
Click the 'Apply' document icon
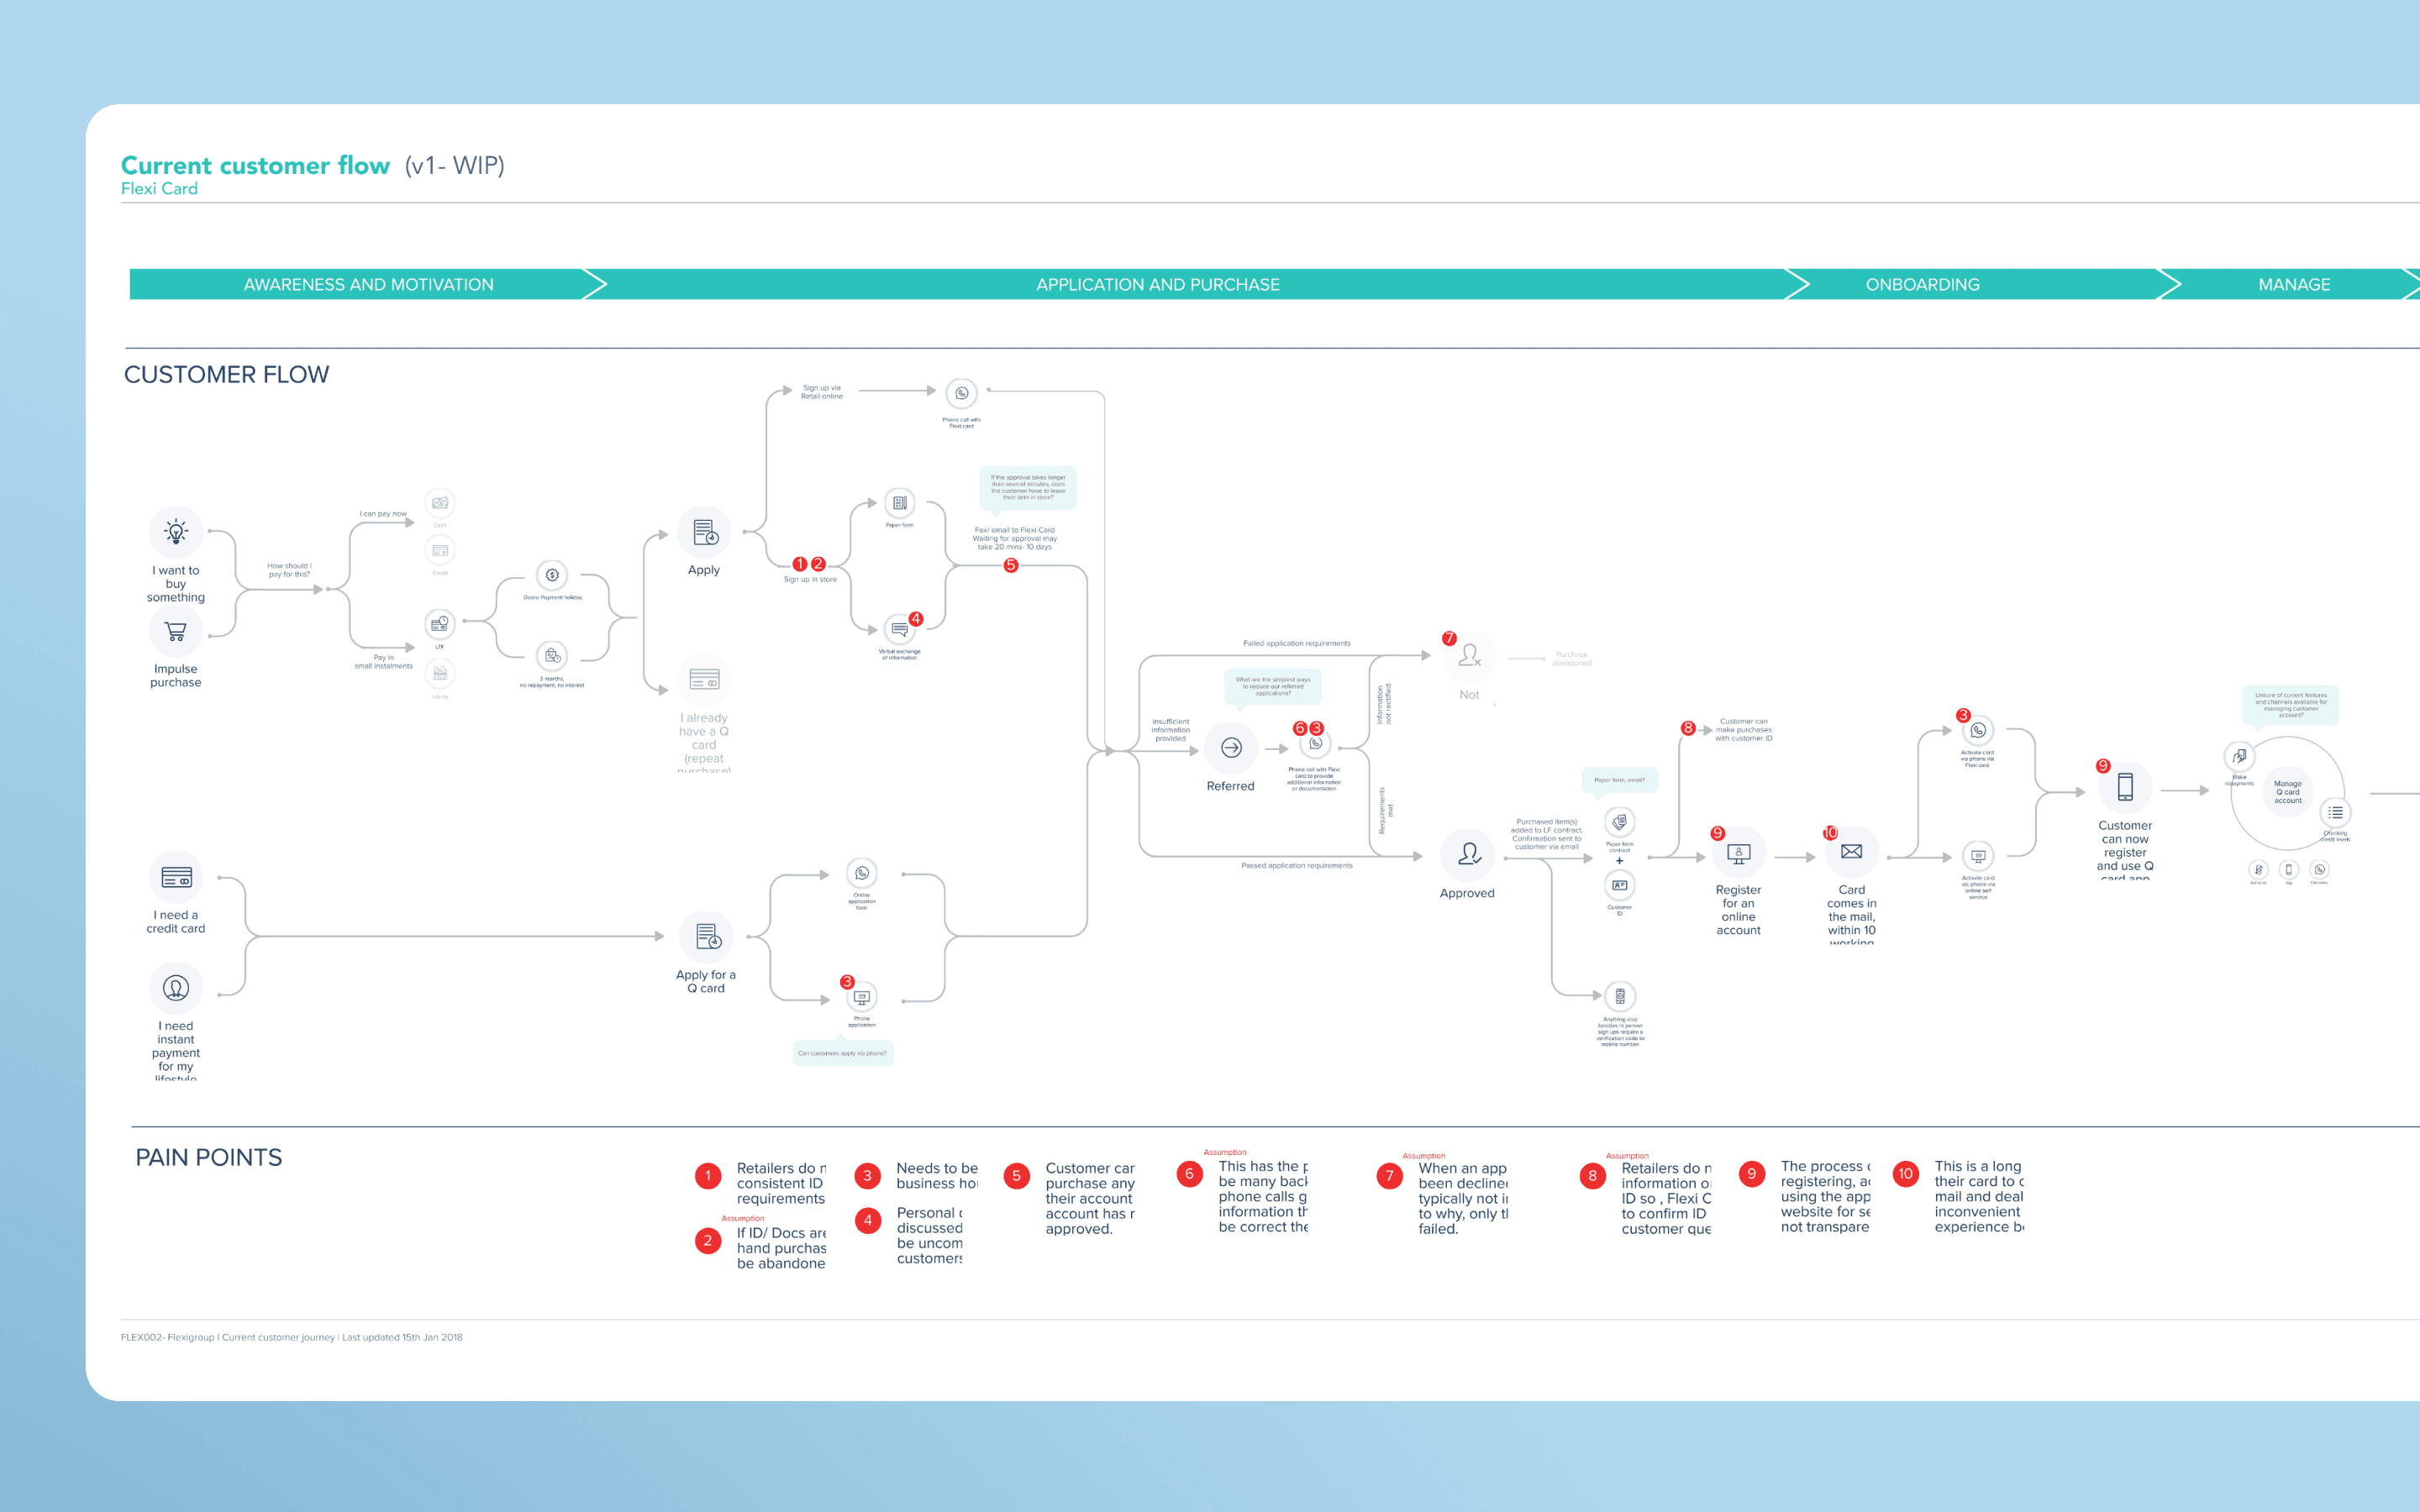(704, 532)
